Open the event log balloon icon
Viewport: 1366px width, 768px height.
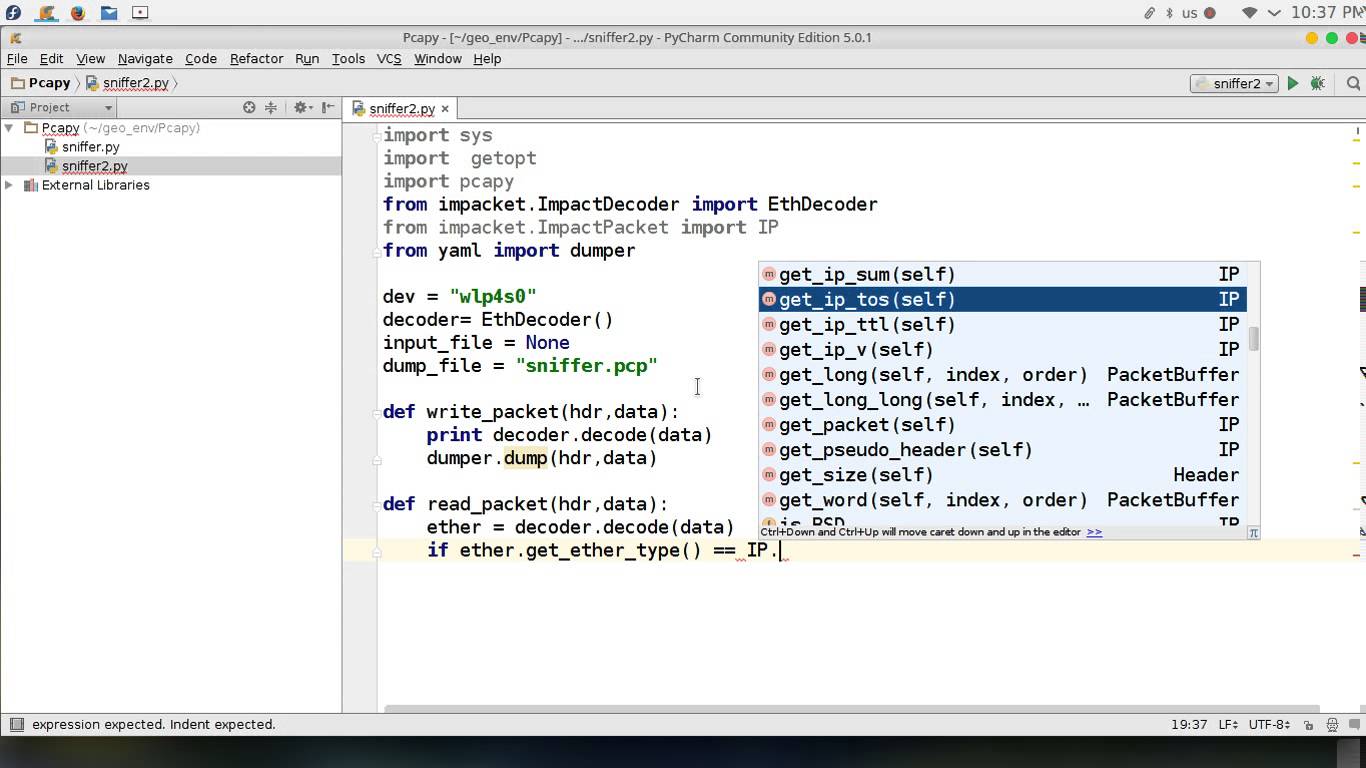point(1354,725)
